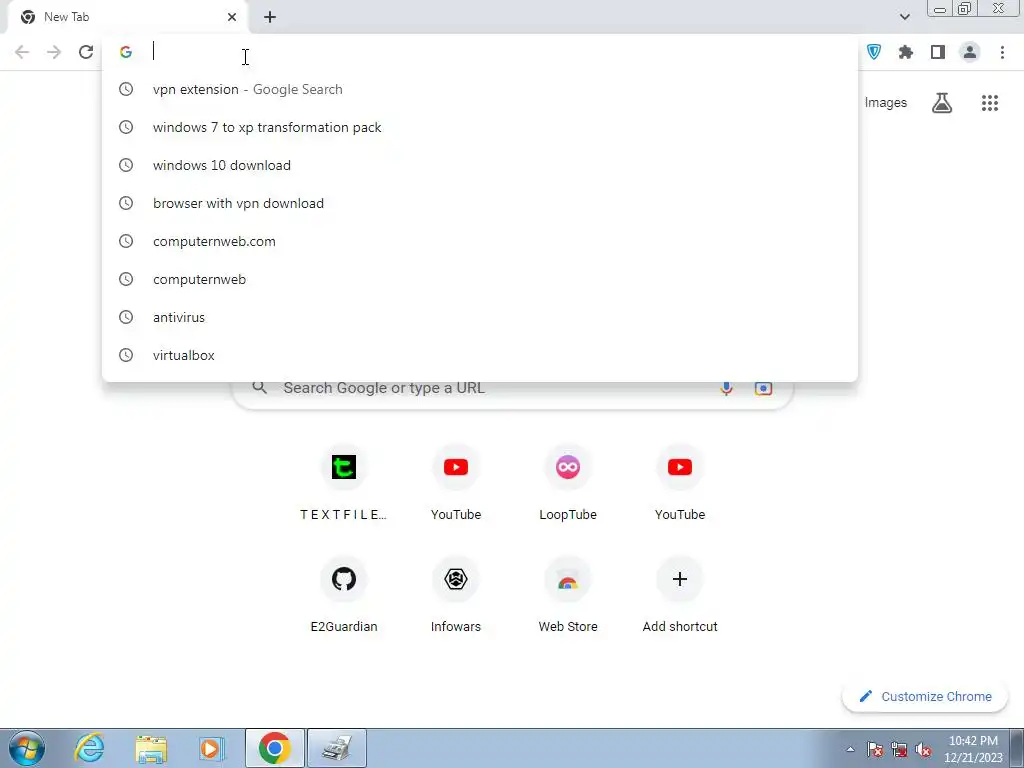The image size is (1024, 768).
Task: Choose "computernweb.com" suggestion
Action: 480,241
